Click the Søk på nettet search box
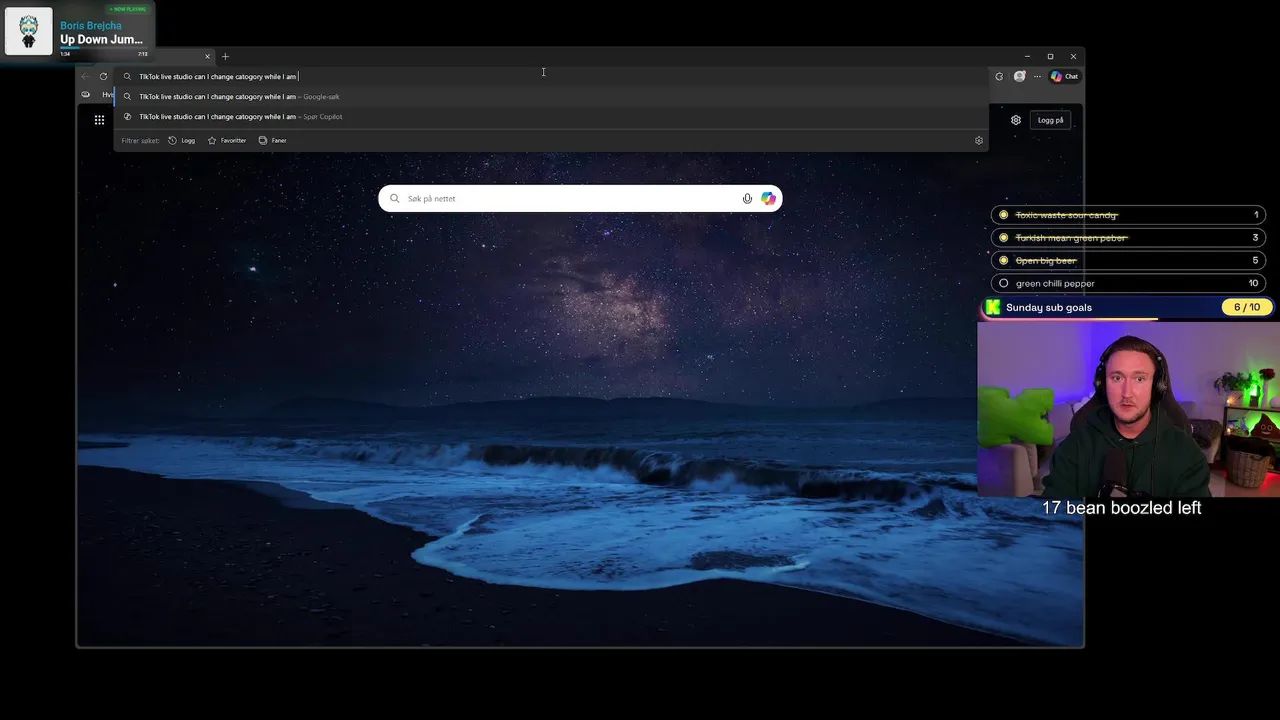The image size is (1280, 720). pyautogui.click(x=580, y=198)
